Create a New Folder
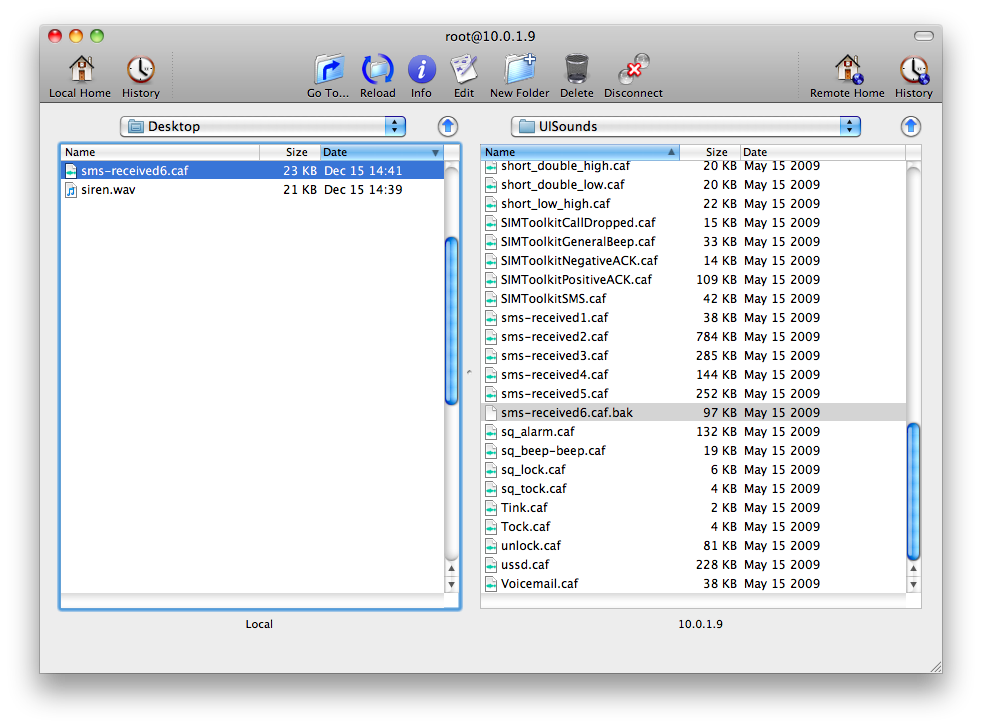 519,71
